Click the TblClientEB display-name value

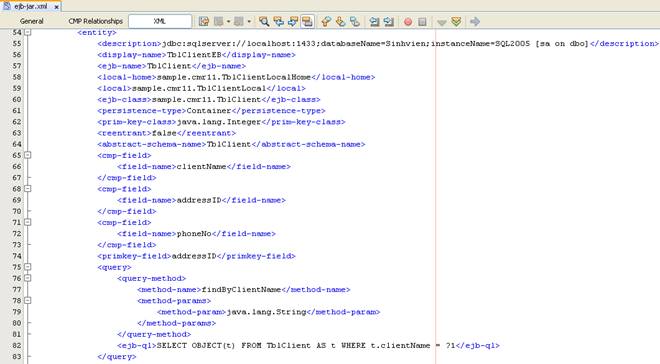[x=194, y=55]
